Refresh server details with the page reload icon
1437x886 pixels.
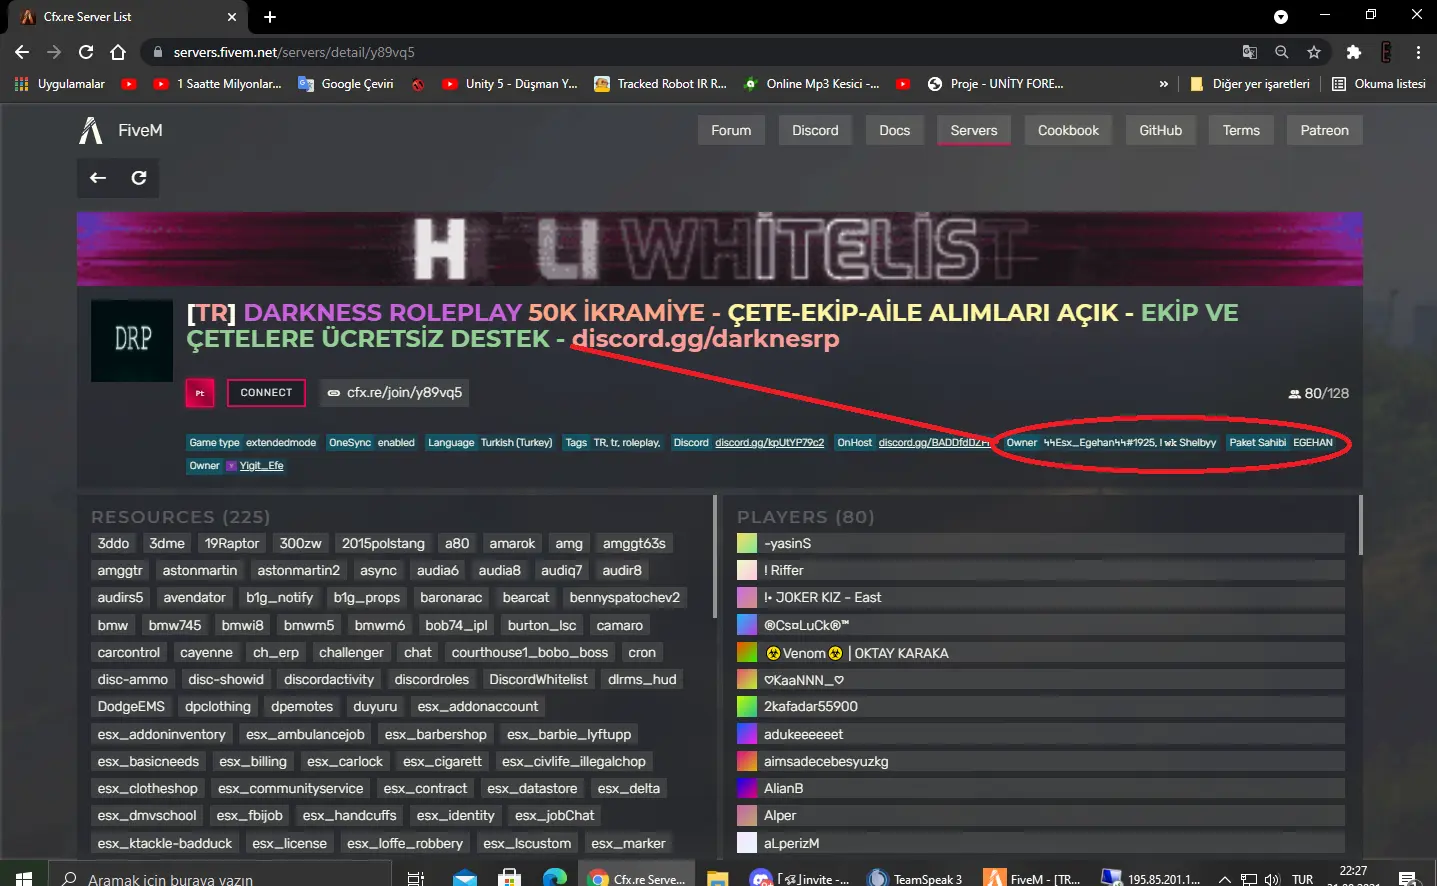(139, 178)
